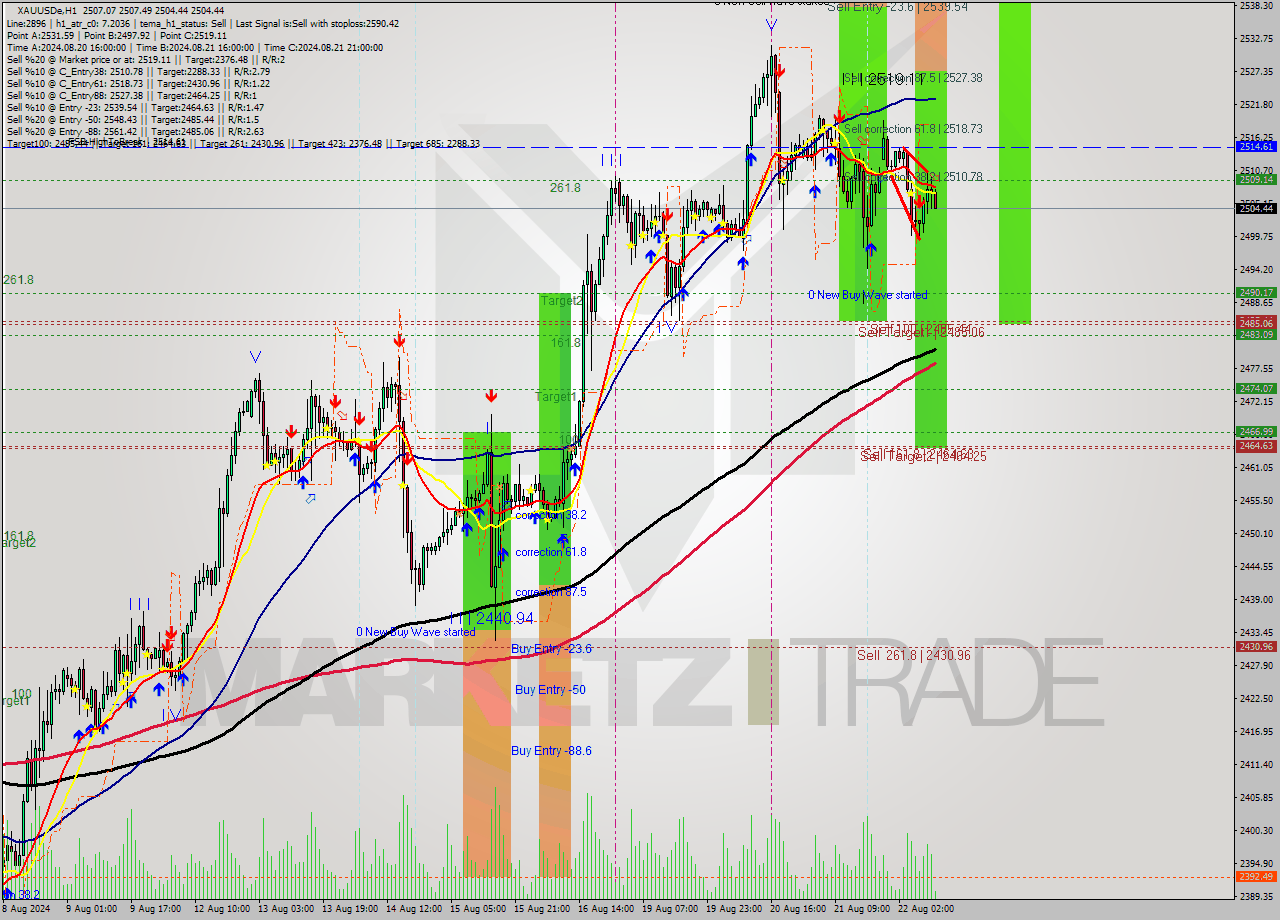Click the 22 Aug 02:00 time label

click(926, 909)
